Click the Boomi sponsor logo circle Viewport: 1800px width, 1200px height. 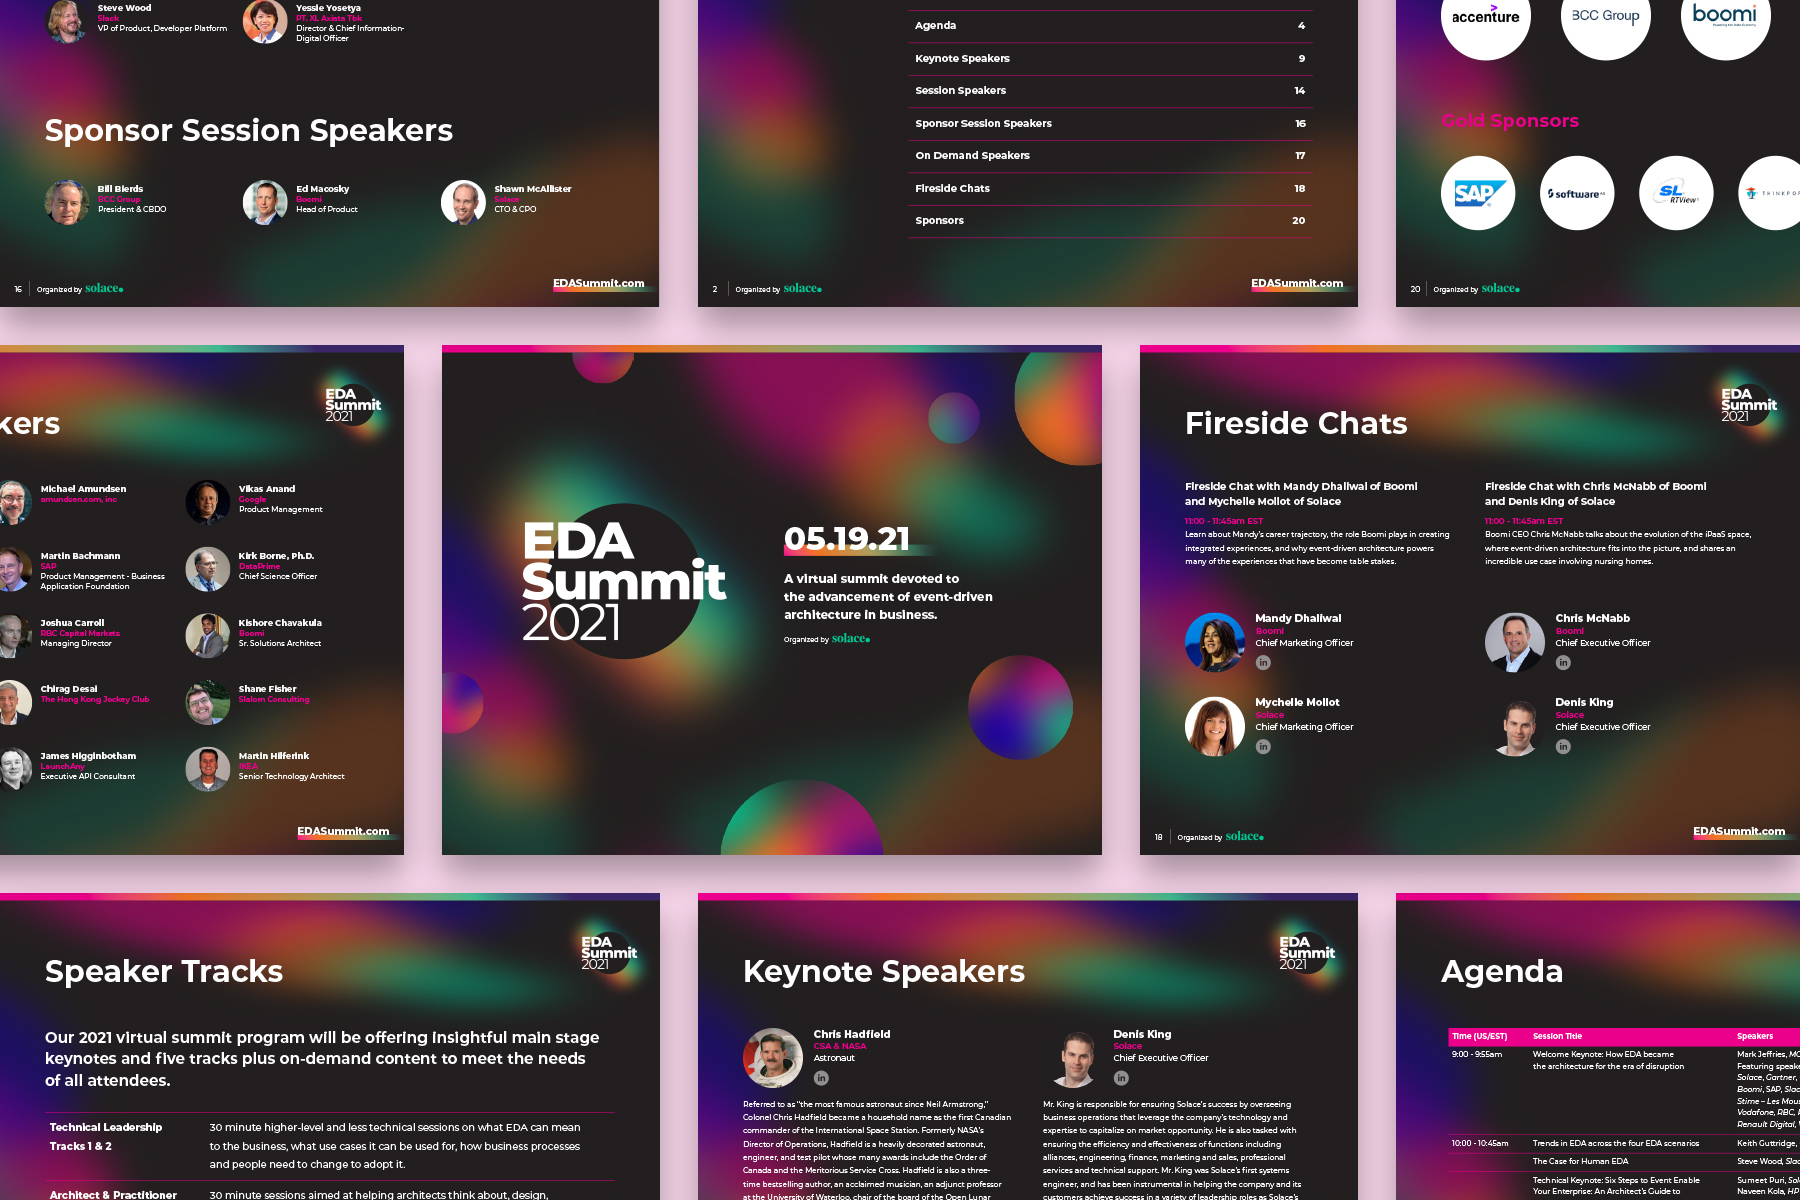coord(1725,17)
